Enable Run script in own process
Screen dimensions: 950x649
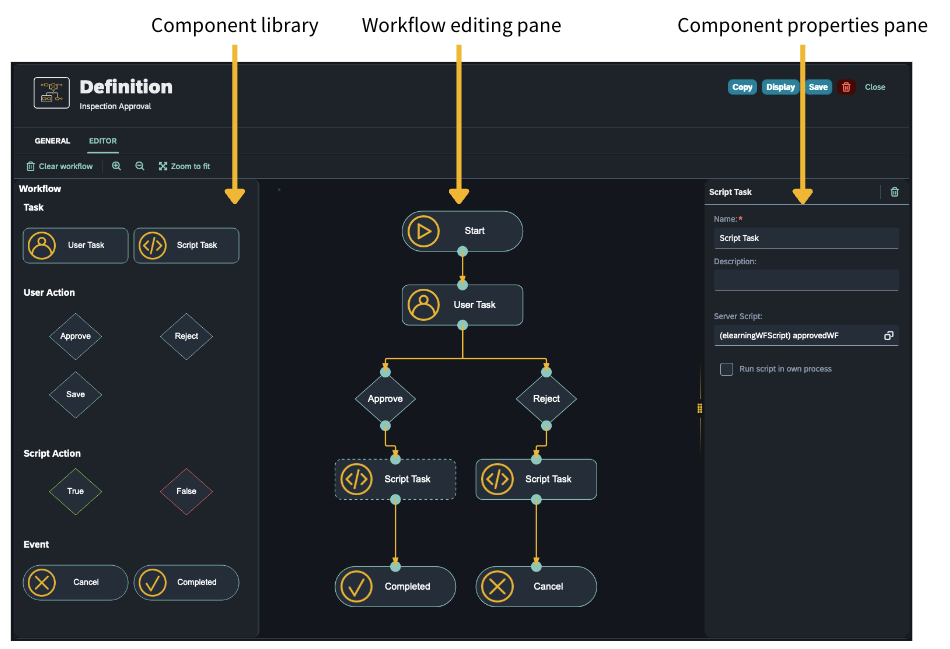(x=726, y=369)
